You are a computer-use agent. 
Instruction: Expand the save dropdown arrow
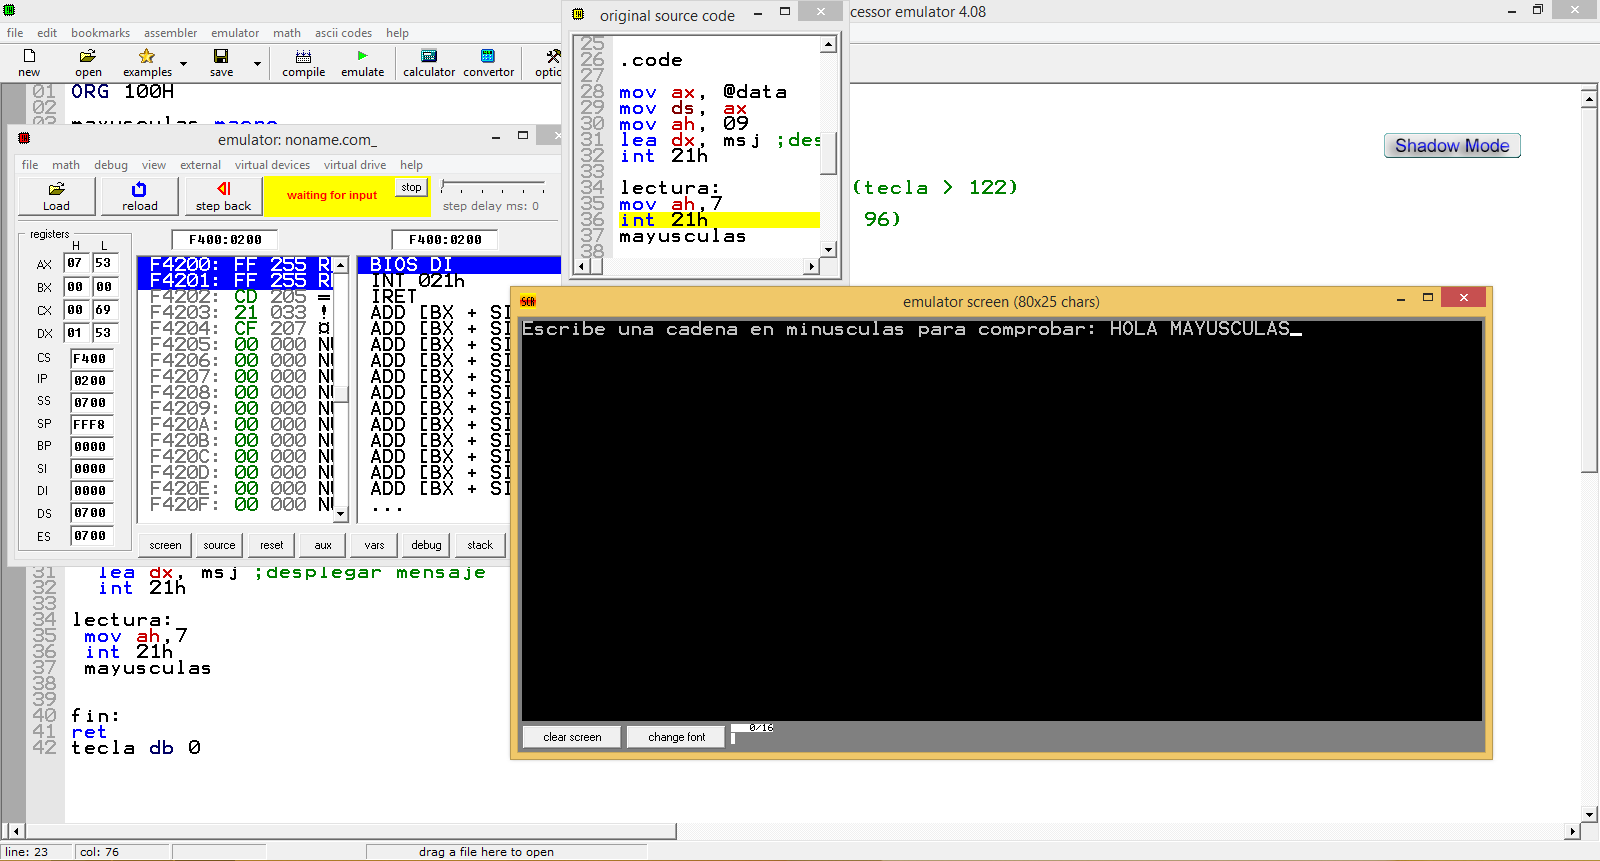coord(257,63)
